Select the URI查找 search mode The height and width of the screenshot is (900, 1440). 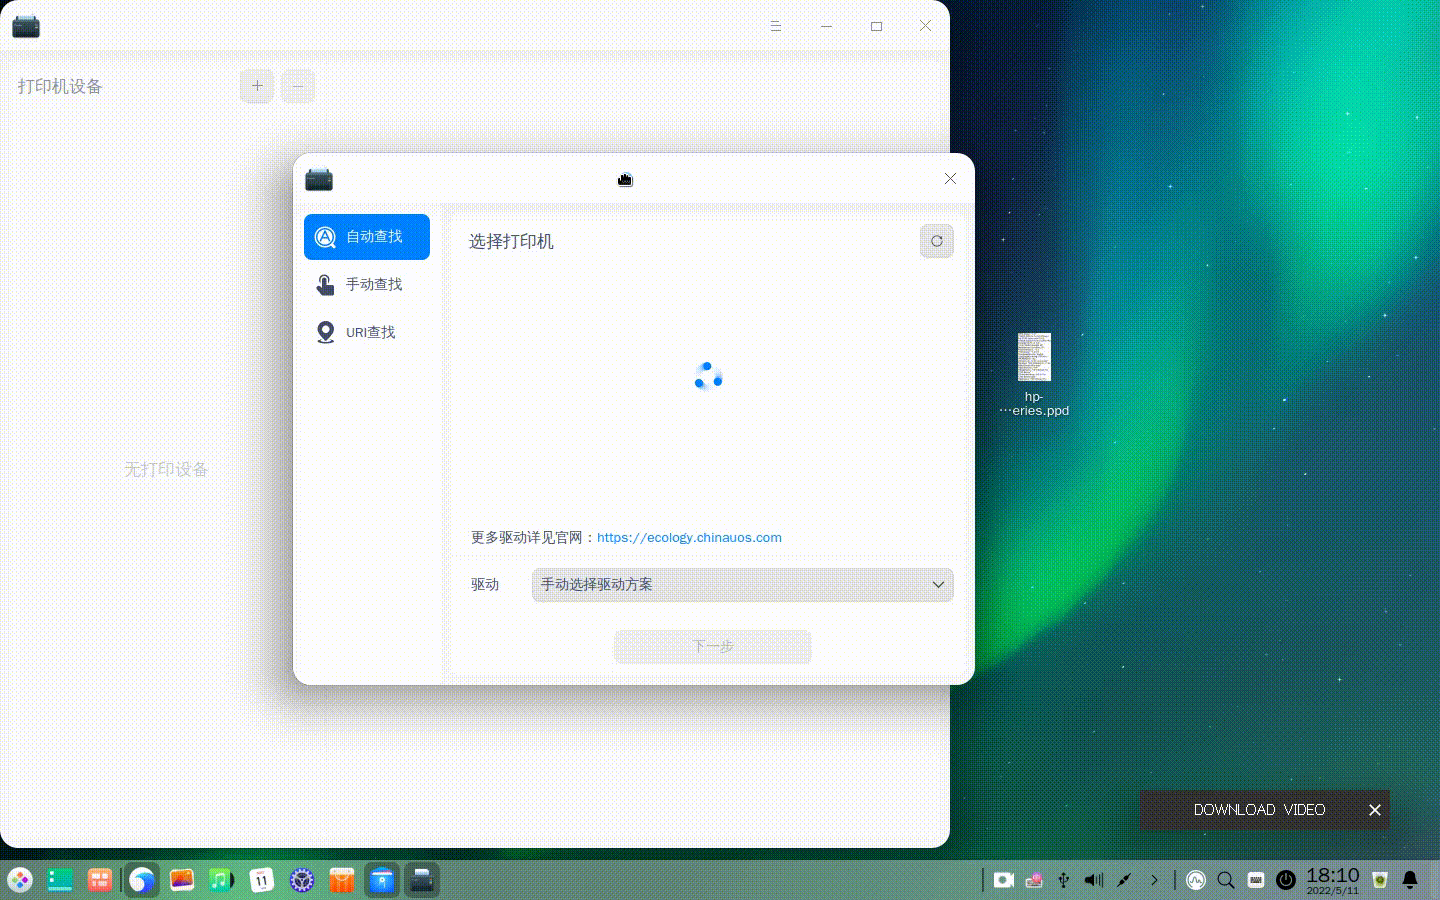(x=367, y=332)
